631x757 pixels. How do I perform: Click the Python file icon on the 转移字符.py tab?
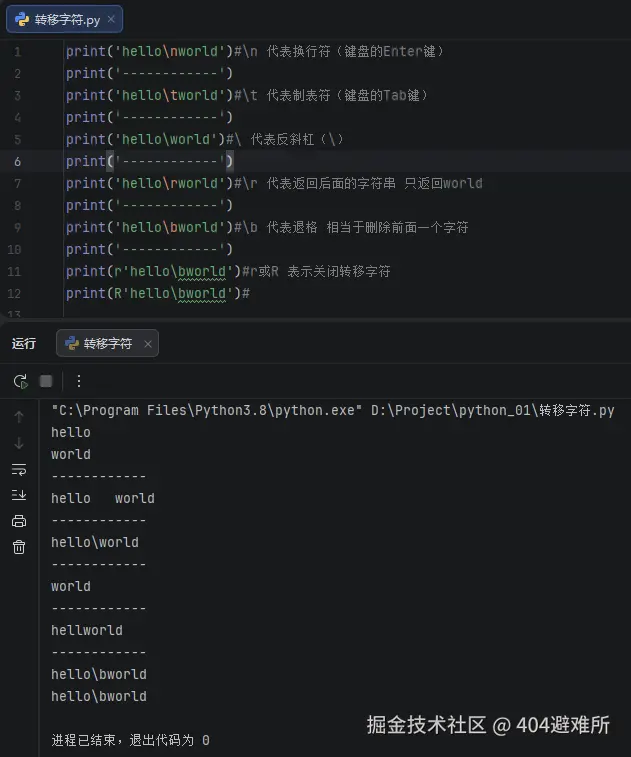[x=21, y=19]
